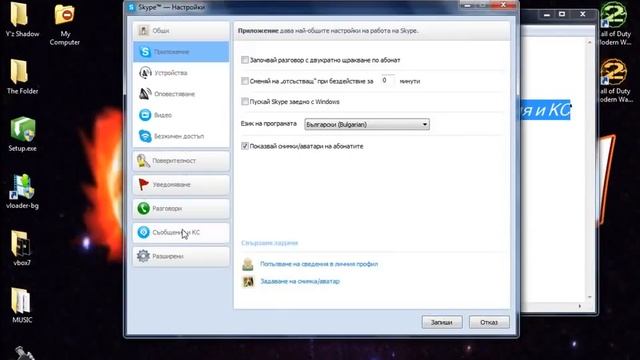Open the Разговори section
The height and width of the screenshot is (360, 640).
[x=181, y=209]
